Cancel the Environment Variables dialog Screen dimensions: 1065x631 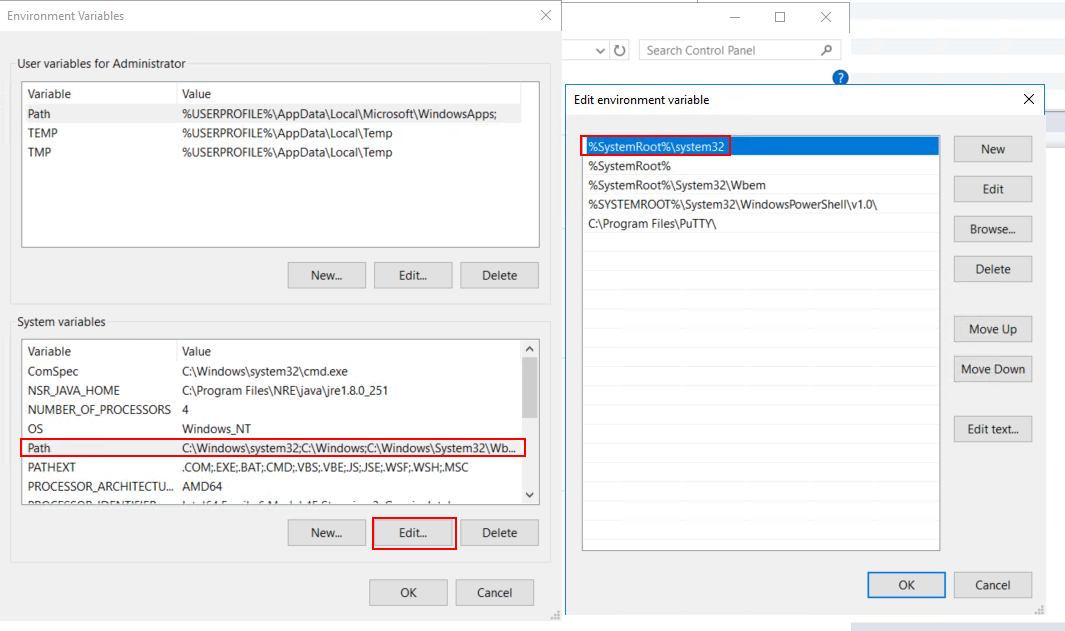click(494, 592)
